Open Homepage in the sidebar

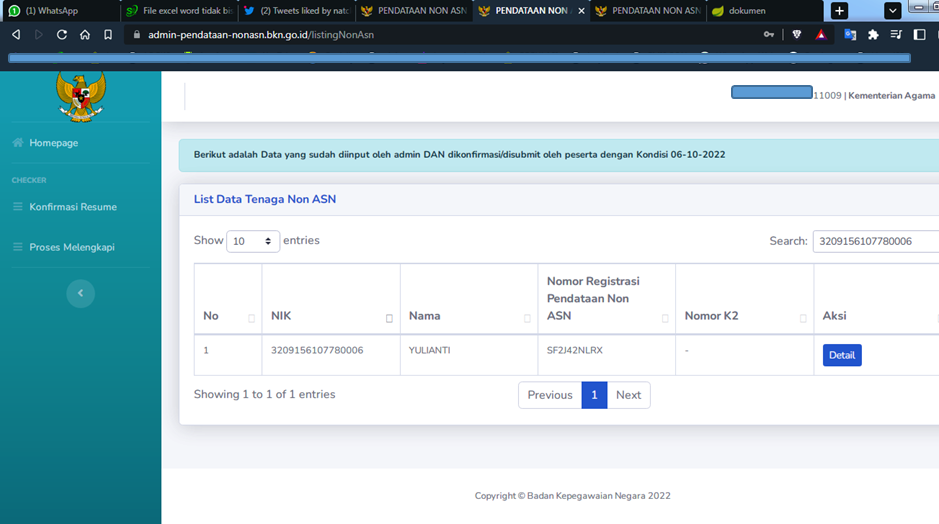pyautogui.click(x=53, y=143)
